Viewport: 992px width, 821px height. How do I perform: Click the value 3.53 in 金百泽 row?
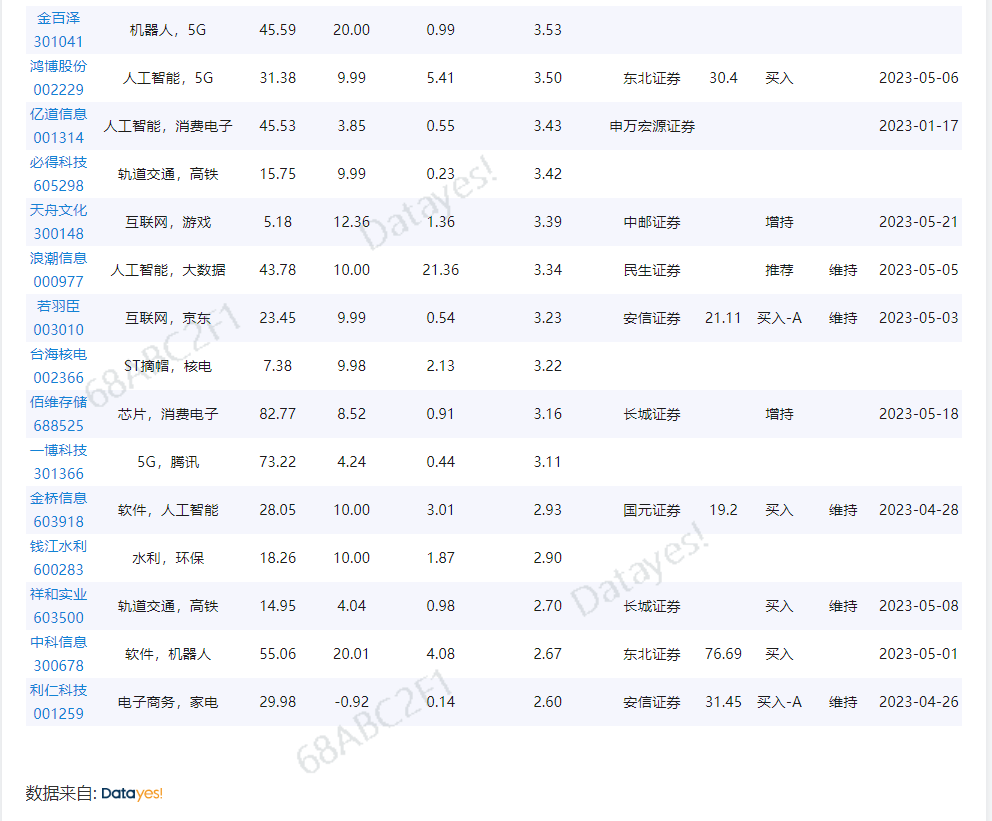547,30
